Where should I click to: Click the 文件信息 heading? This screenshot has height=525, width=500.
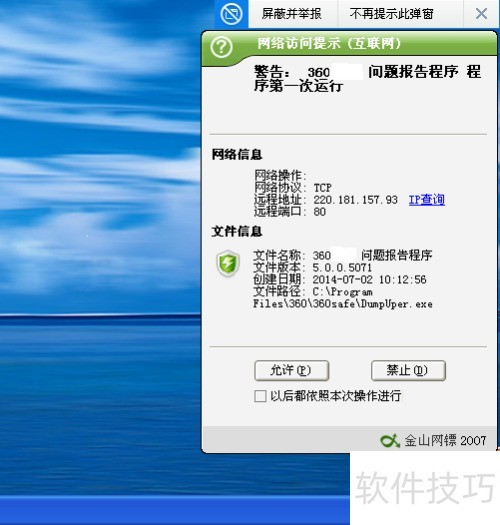(x=237, y=231)
